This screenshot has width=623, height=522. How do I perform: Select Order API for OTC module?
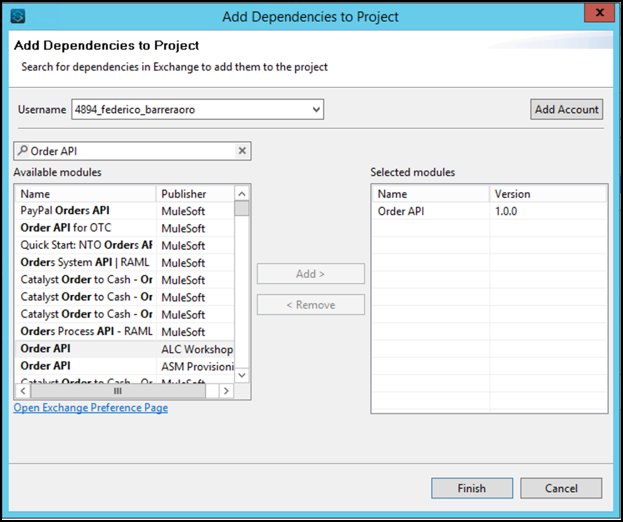pyautogui.click(x=124, y=228)
